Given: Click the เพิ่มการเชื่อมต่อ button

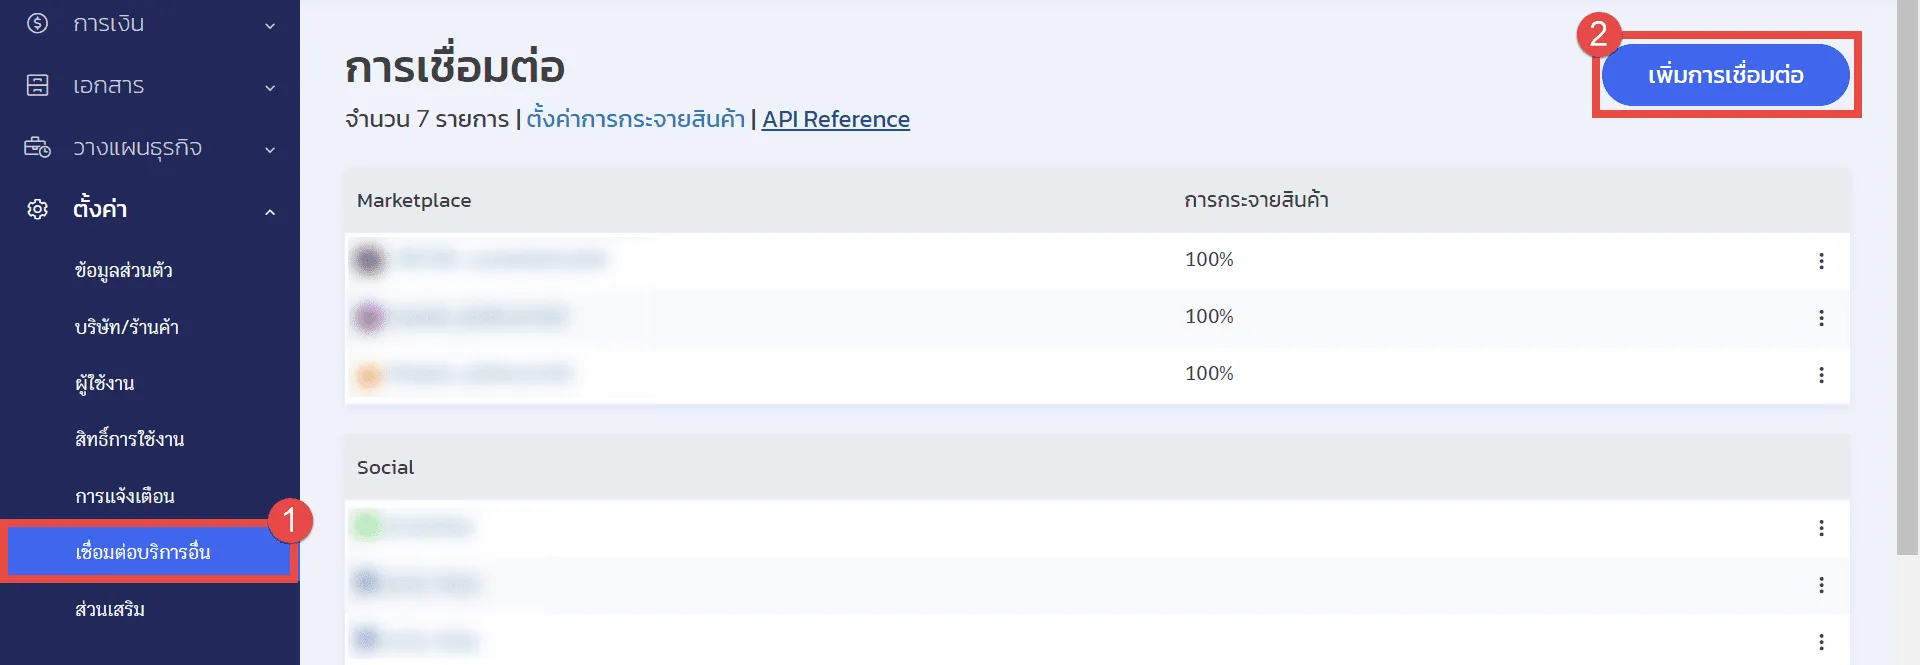Looking at the screenshot, I should 1725,75.
